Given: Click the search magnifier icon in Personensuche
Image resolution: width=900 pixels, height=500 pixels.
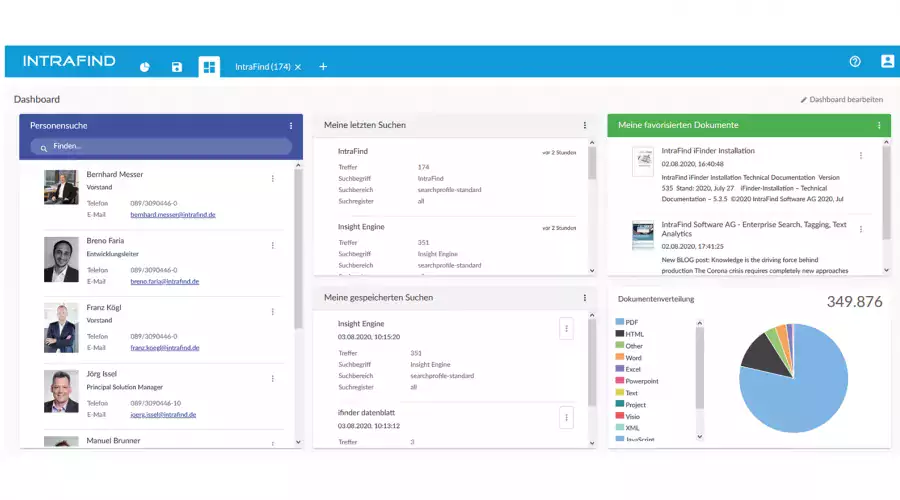Looking at the screenshot, I should (44, 148).
